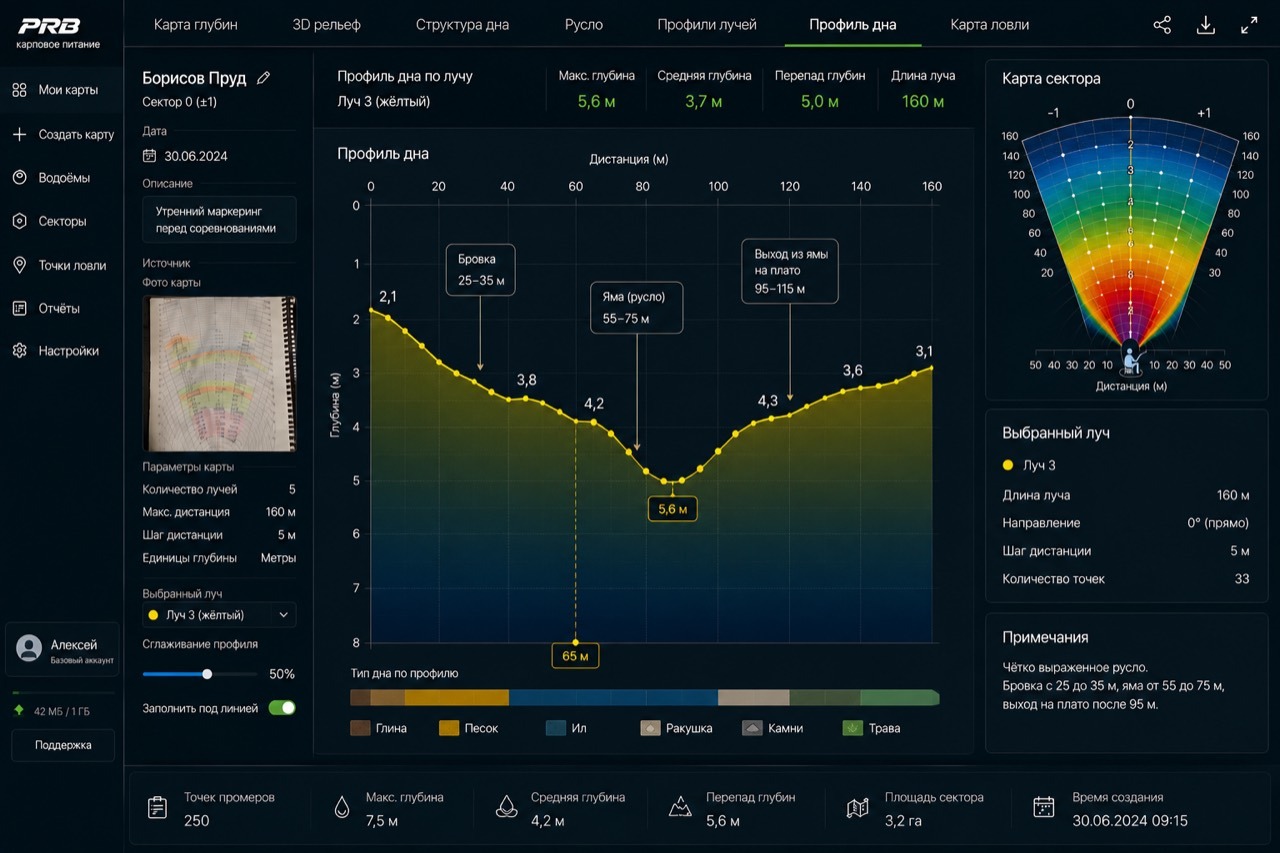This screenshot has width=1280, height=853.
Task: Click the Настройки gear icon
Action: (19, 351)
